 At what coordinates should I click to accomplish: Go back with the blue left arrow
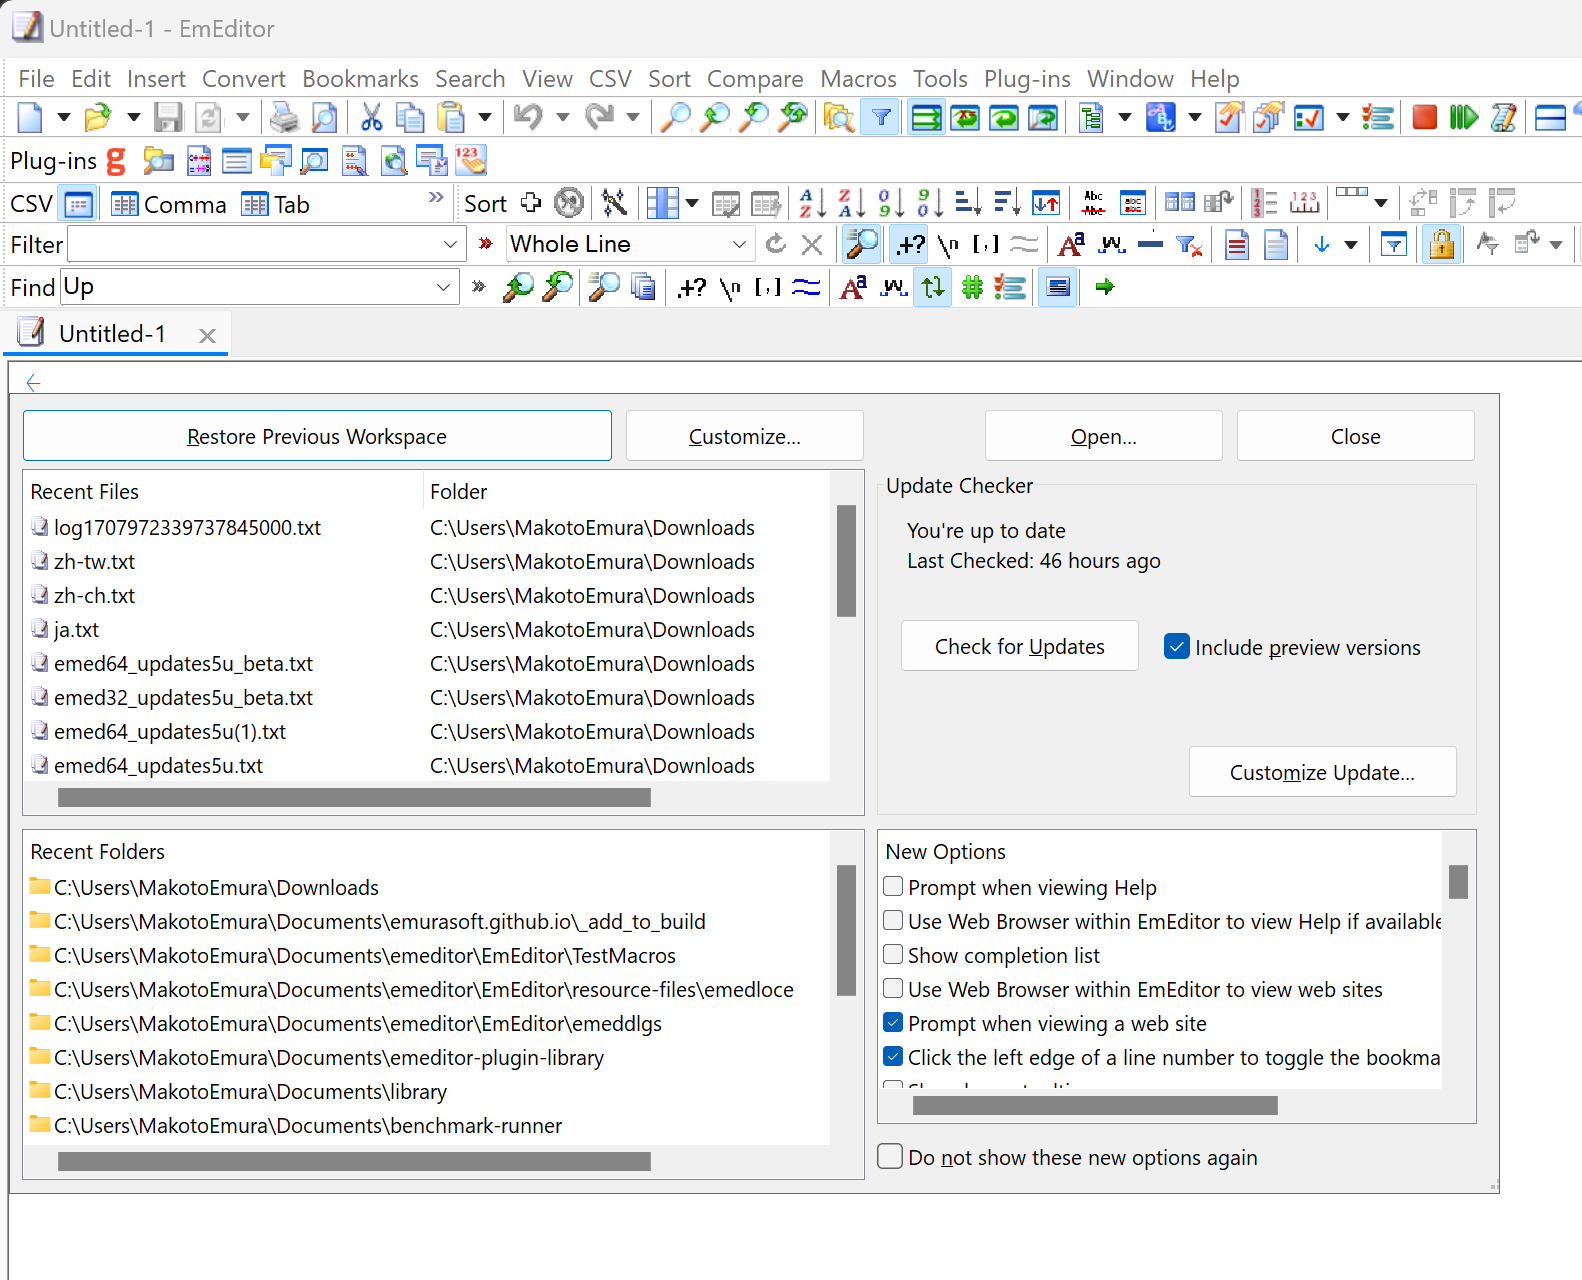[x=33, y=383]
